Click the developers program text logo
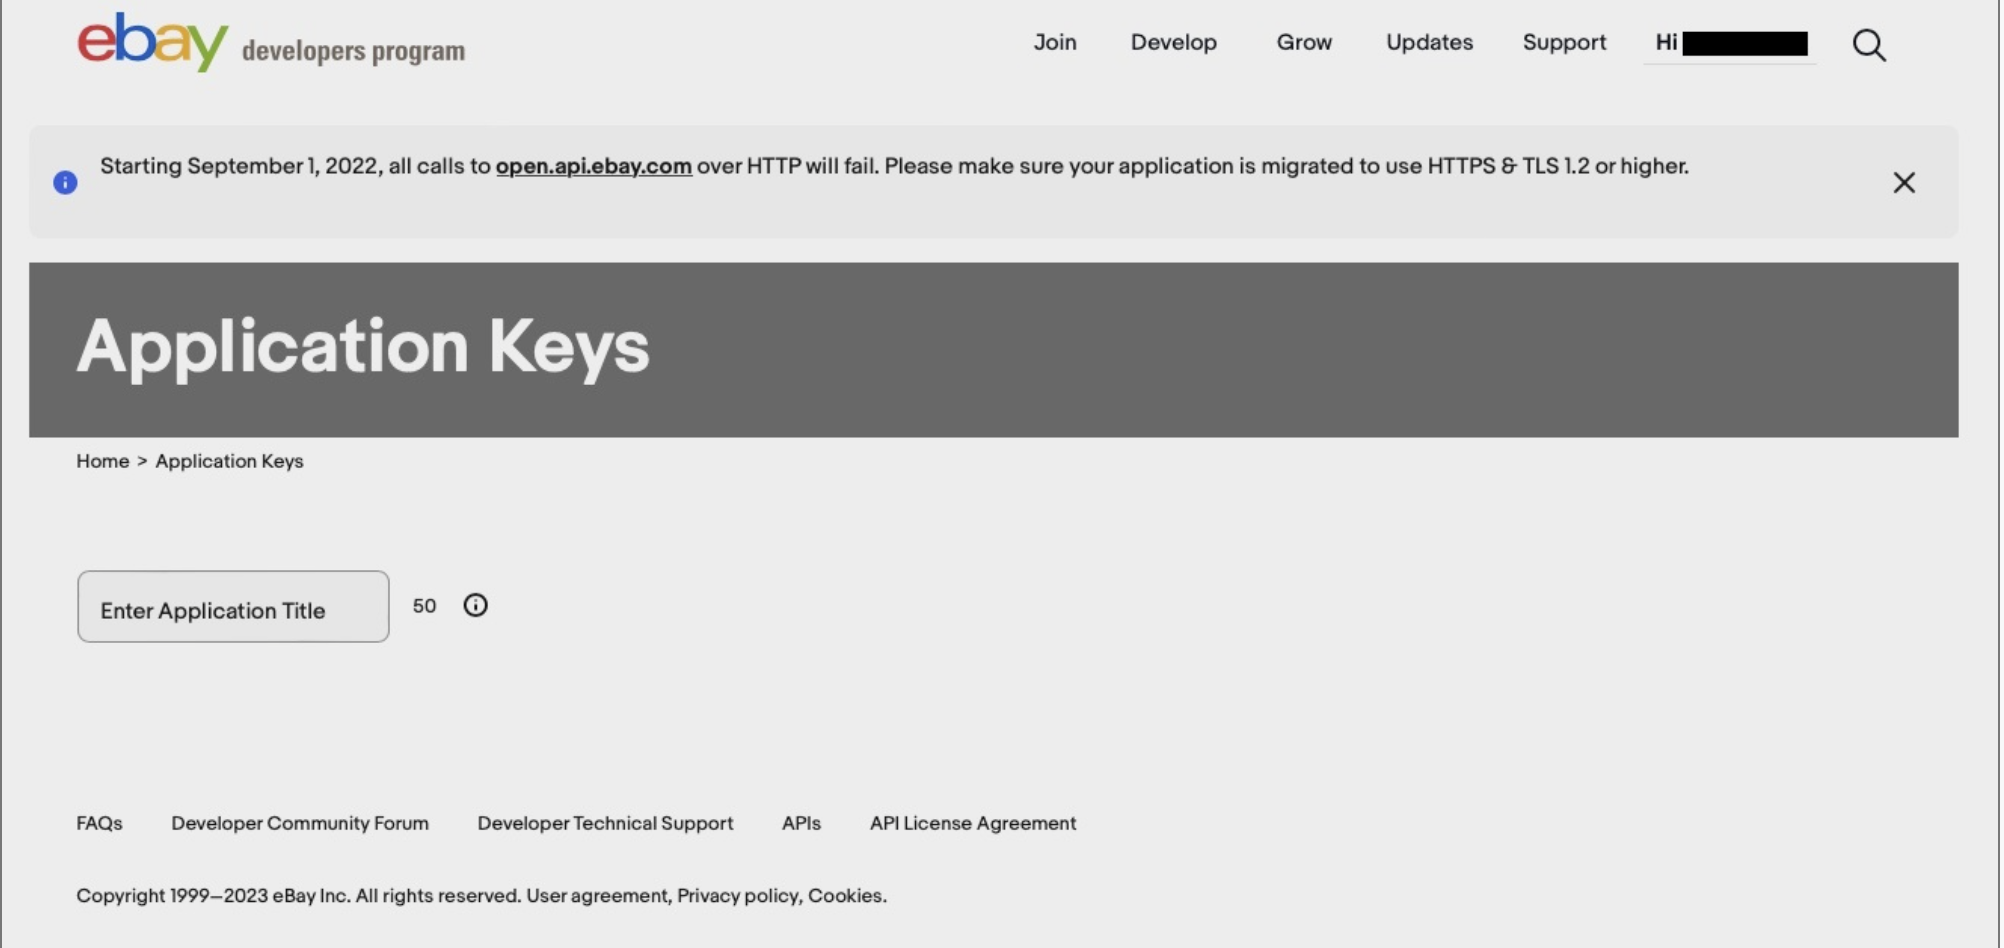Image resolution: width=2004 pixels, height=948 pixels. point(353,51)
